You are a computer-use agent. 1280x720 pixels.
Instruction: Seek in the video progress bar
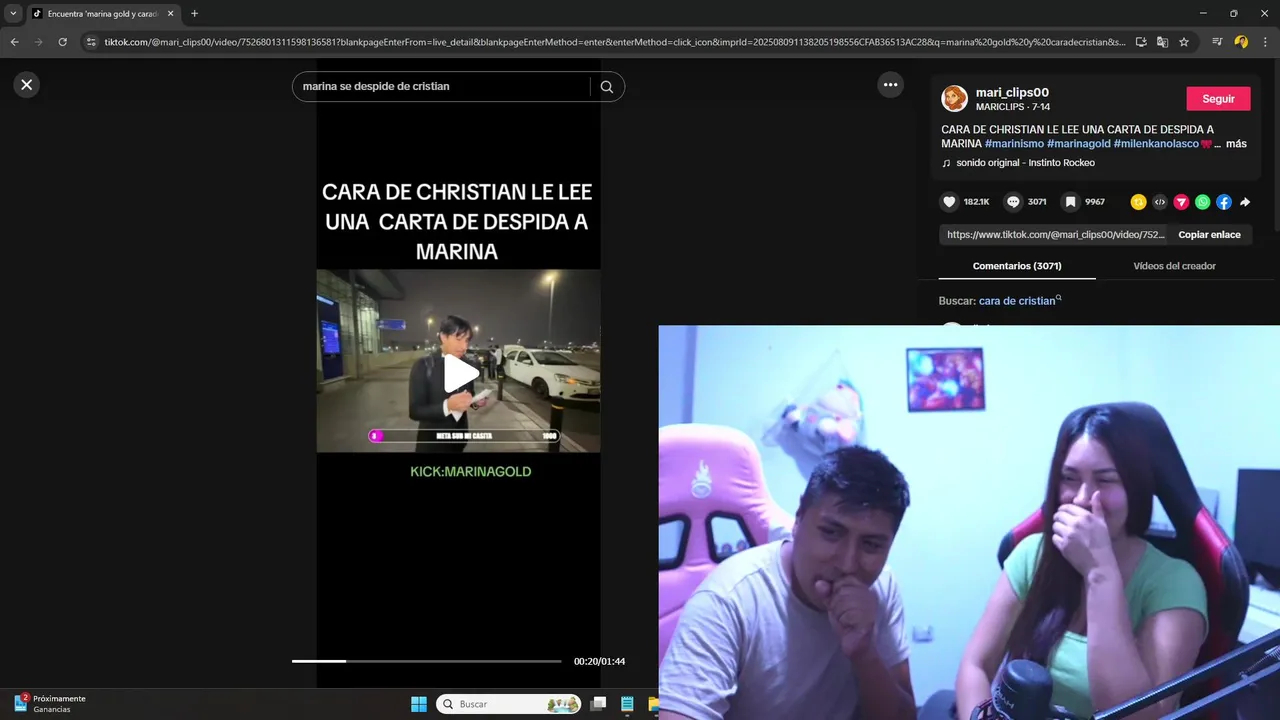427,661
